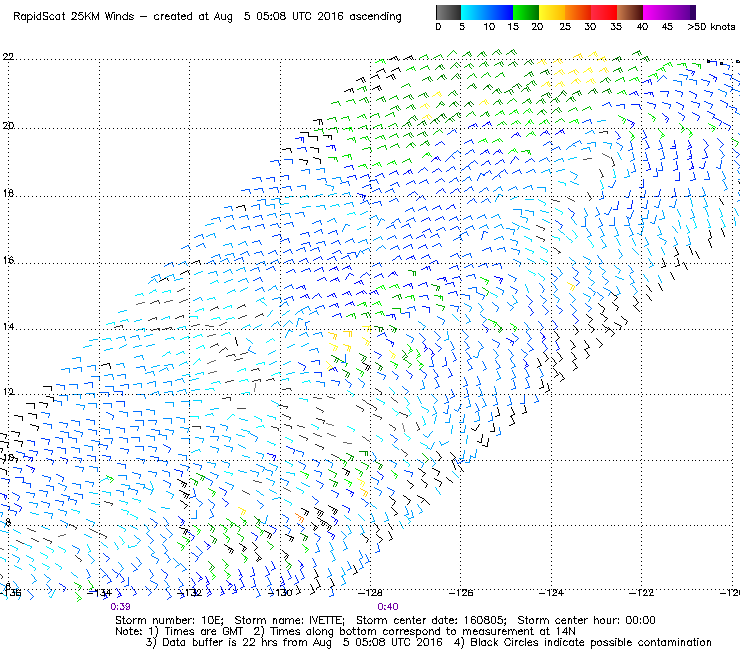
Task: Click the latitude label 20
Action: (x=8, y=126)
